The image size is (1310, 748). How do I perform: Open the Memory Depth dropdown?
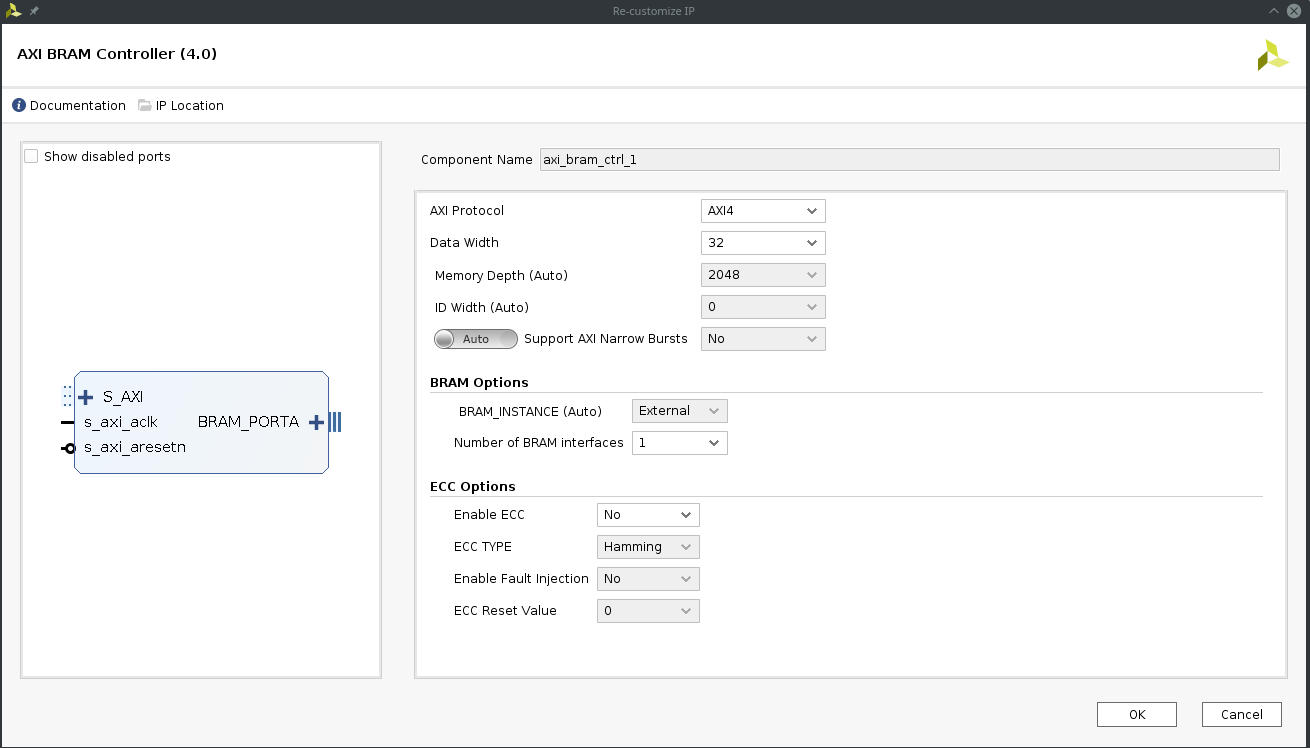[762, 275]
